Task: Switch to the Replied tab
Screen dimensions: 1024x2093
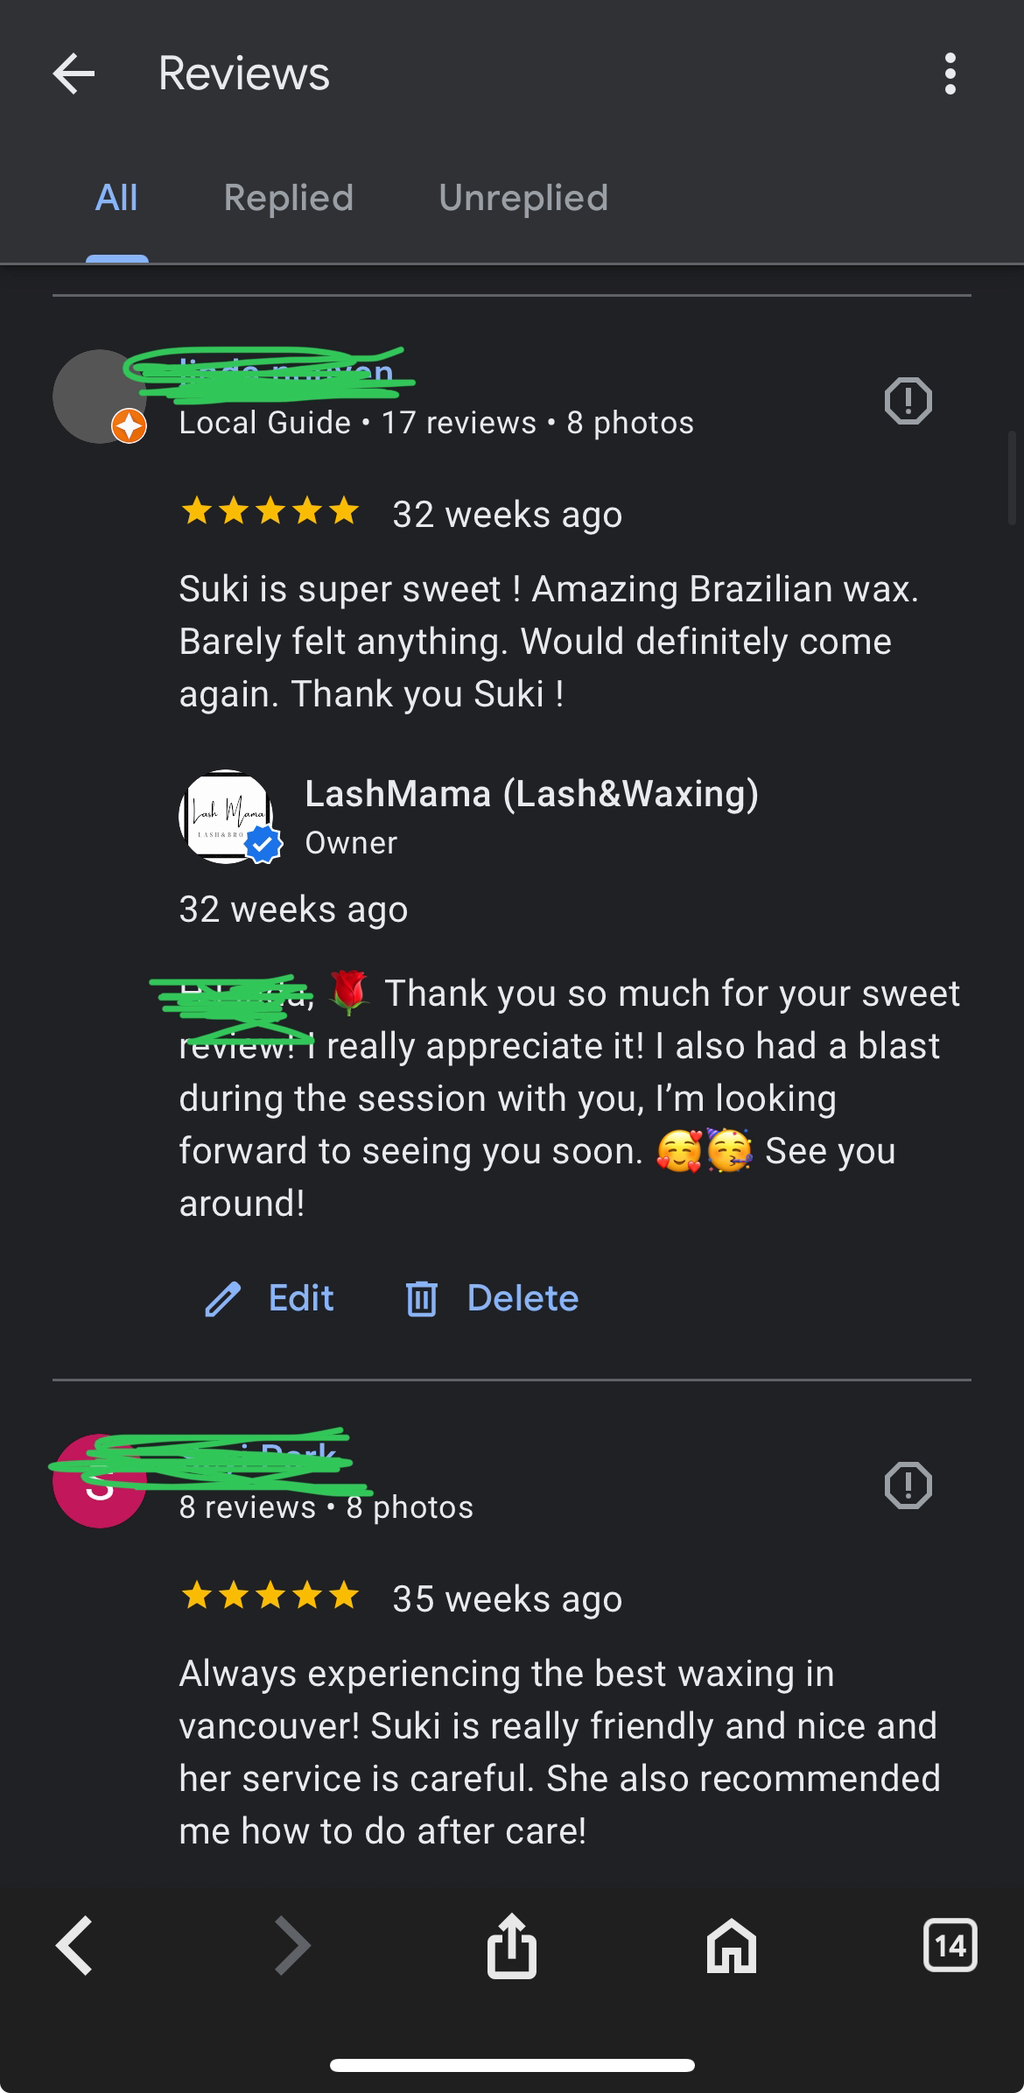Action: coord(289,198)
